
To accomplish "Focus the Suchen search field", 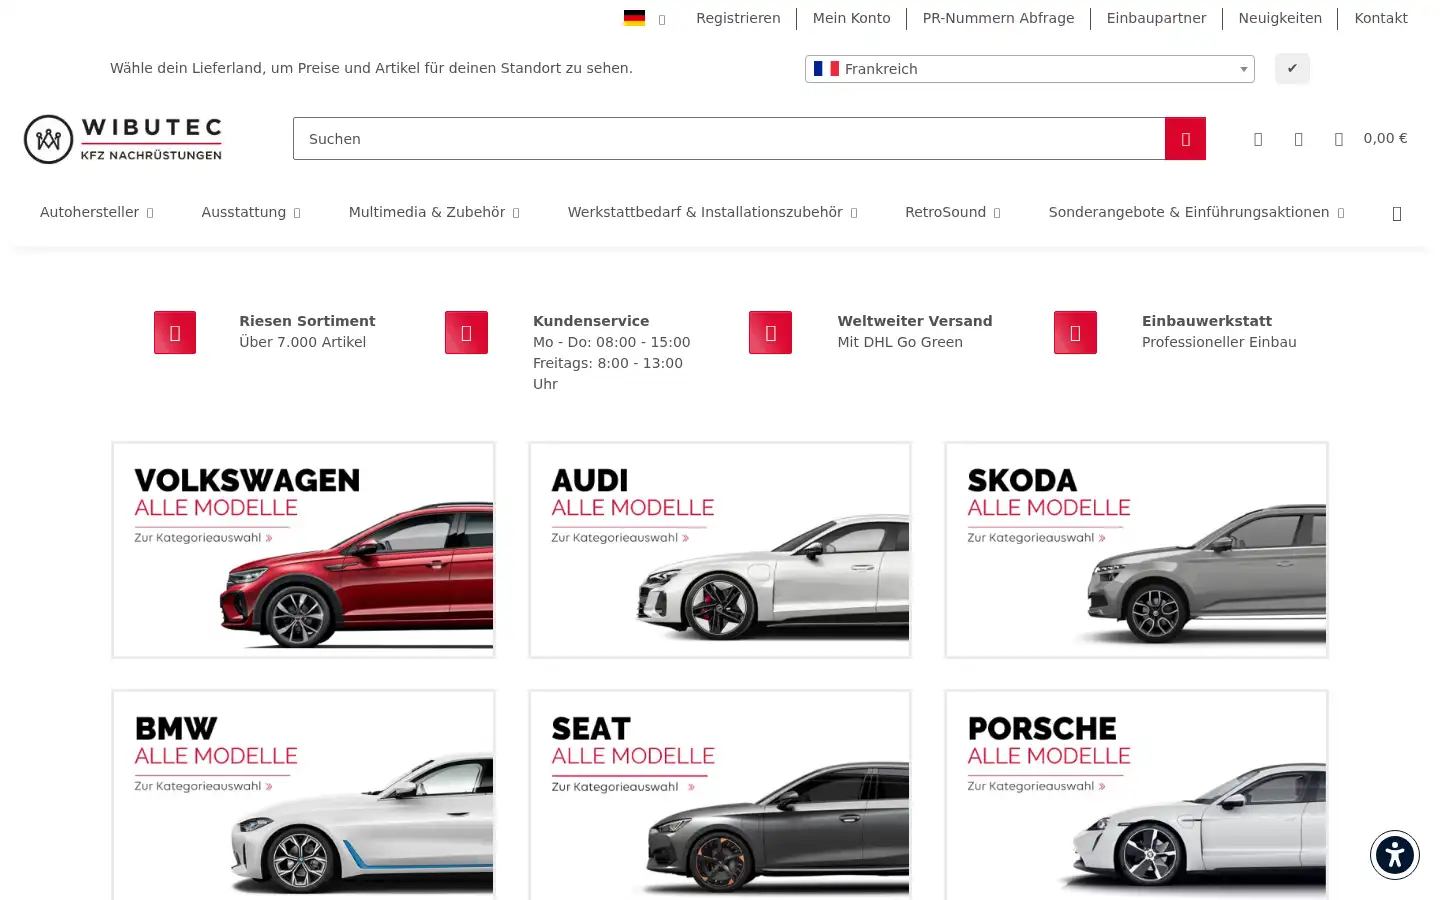I will click(x=729, y=139).
